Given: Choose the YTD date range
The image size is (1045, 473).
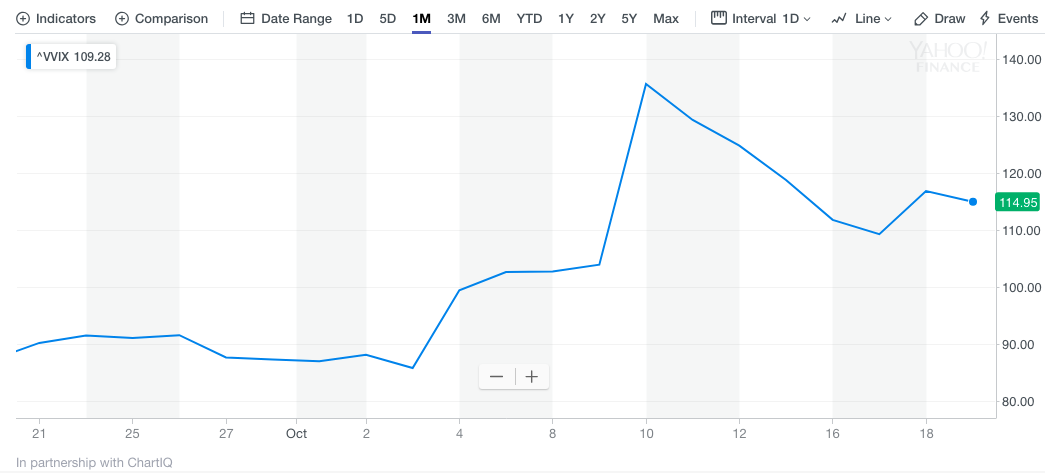Looking at the screenshot, I should (x=529, y=19).
